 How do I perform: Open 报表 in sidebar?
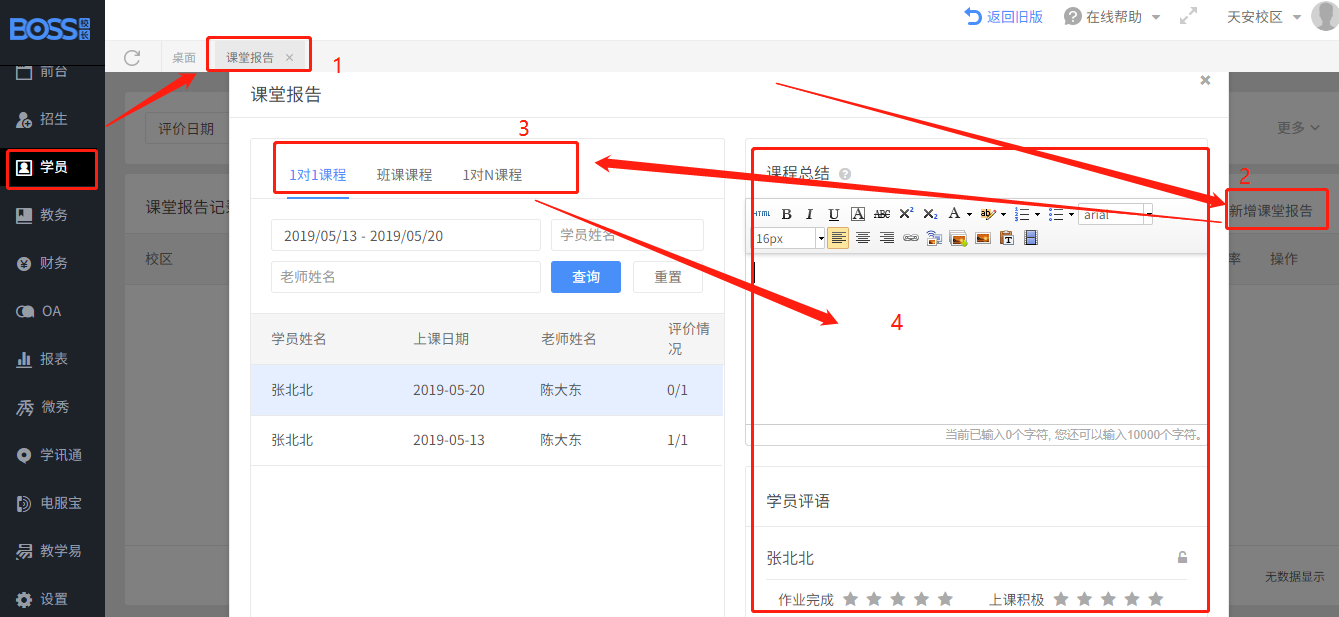[52, 359]
